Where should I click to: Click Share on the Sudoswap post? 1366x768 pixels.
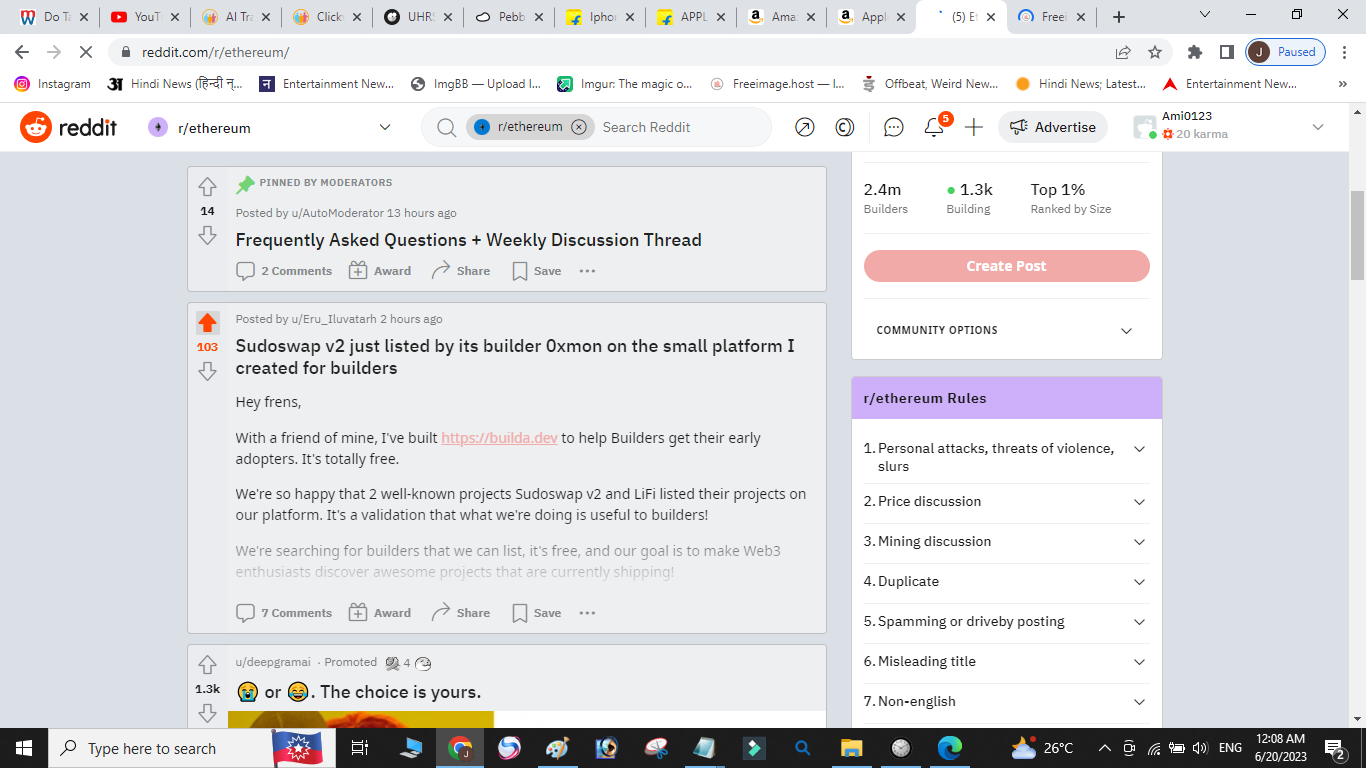(461, 613)
